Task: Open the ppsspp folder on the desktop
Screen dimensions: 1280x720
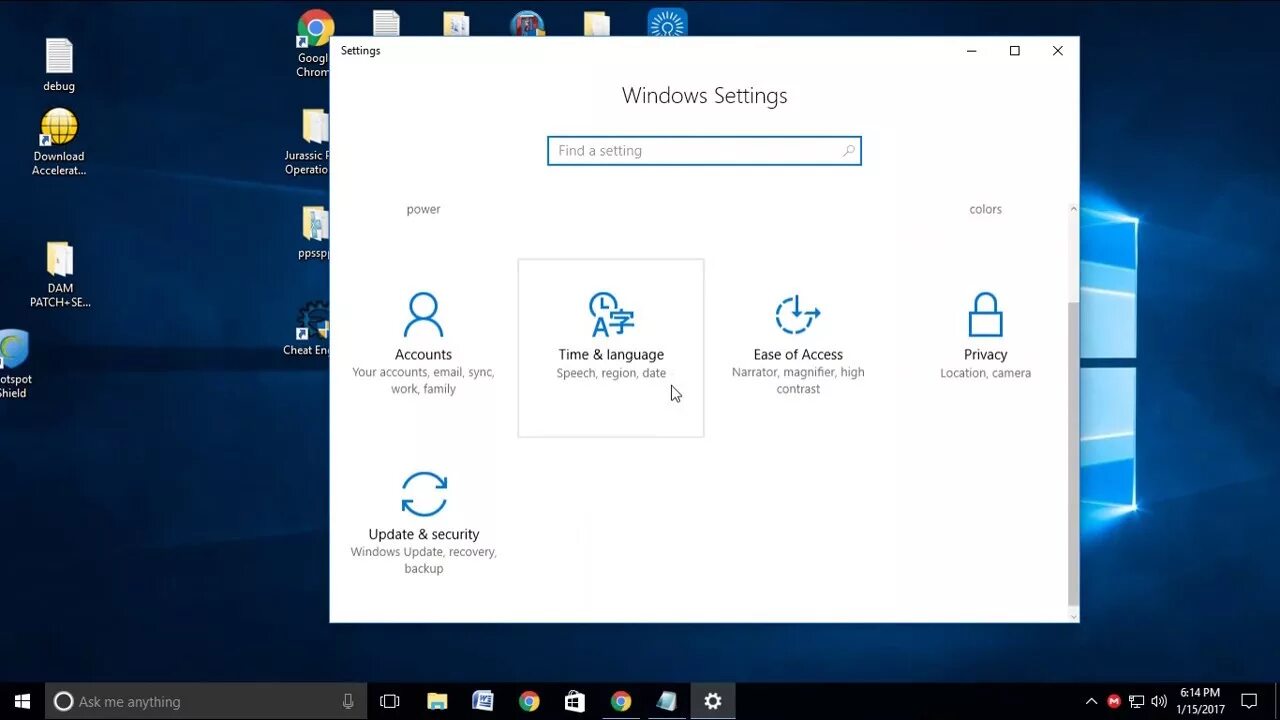Action: click(314, 233)
